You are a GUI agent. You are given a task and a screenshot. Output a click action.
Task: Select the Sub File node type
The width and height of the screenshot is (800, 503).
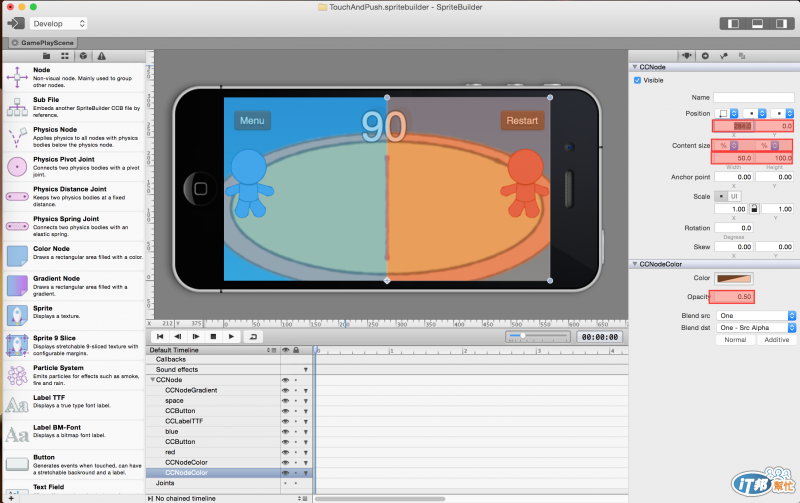tap(74, 107)
